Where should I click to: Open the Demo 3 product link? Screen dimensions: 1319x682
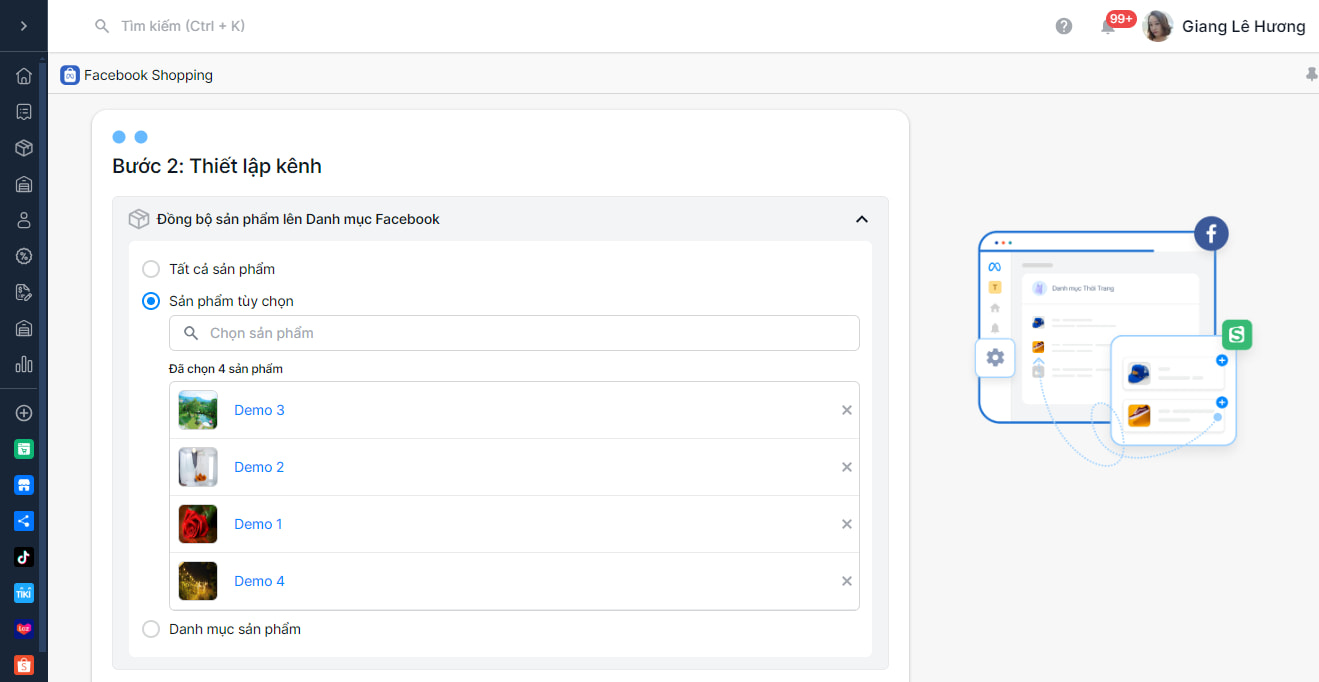point(259,410)
